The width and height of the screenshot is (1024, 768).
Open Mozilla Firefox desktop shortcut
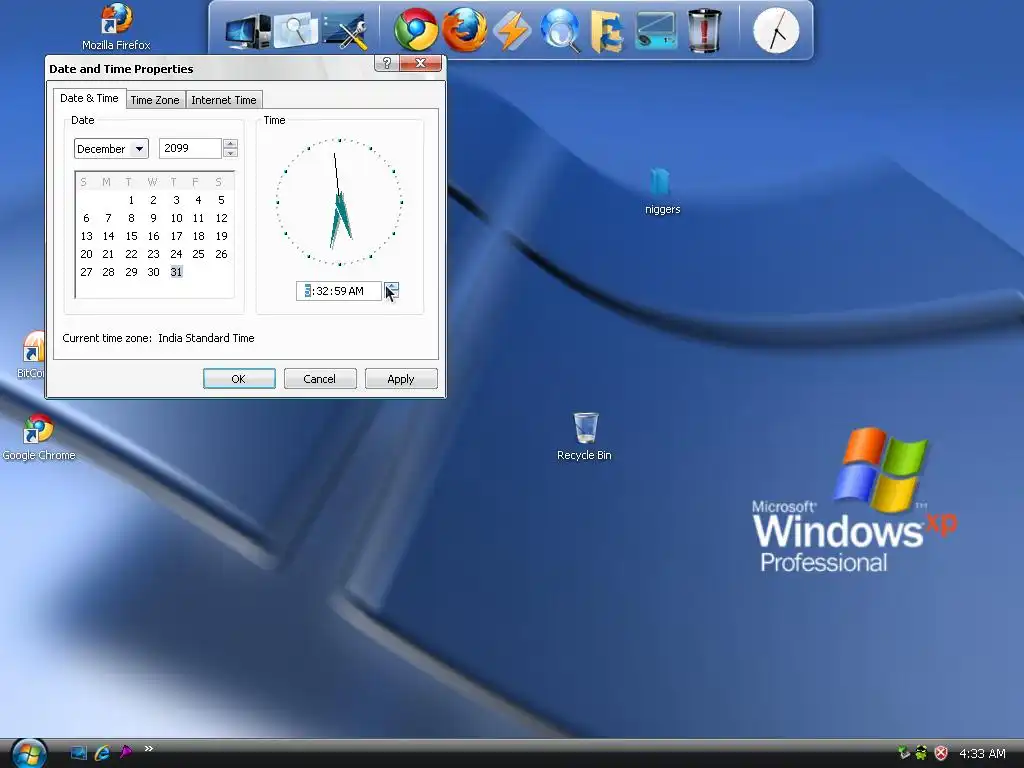116,26
